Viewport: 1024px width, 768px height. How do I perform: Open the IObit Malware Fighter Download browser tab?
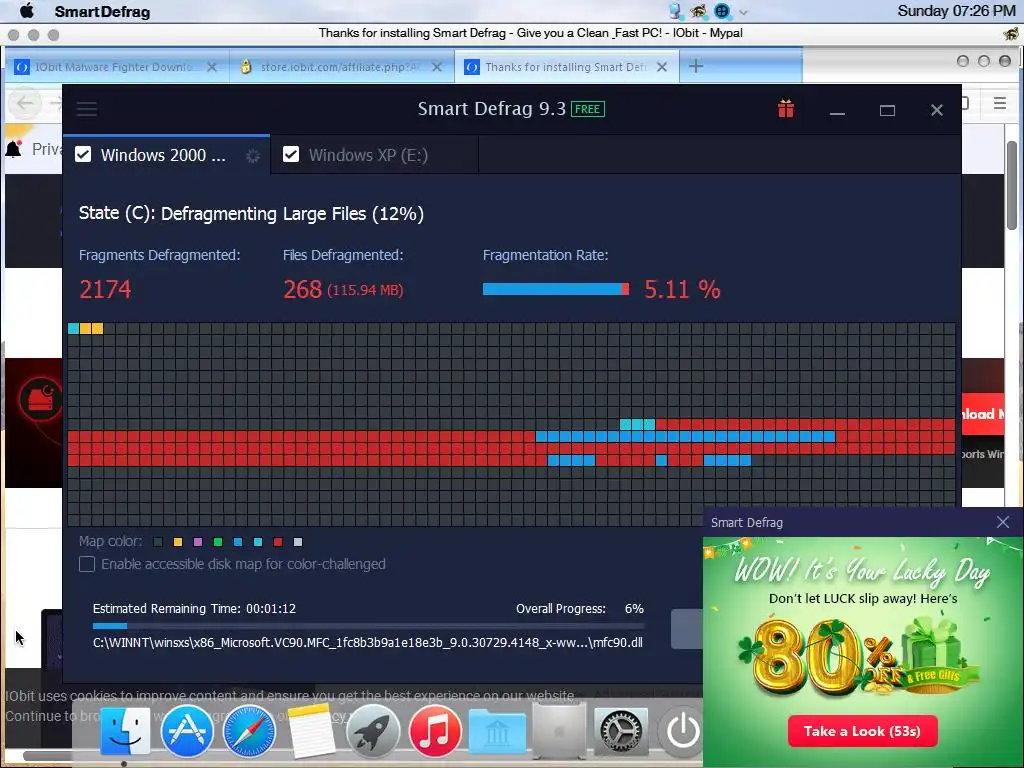tap(116, 67)
